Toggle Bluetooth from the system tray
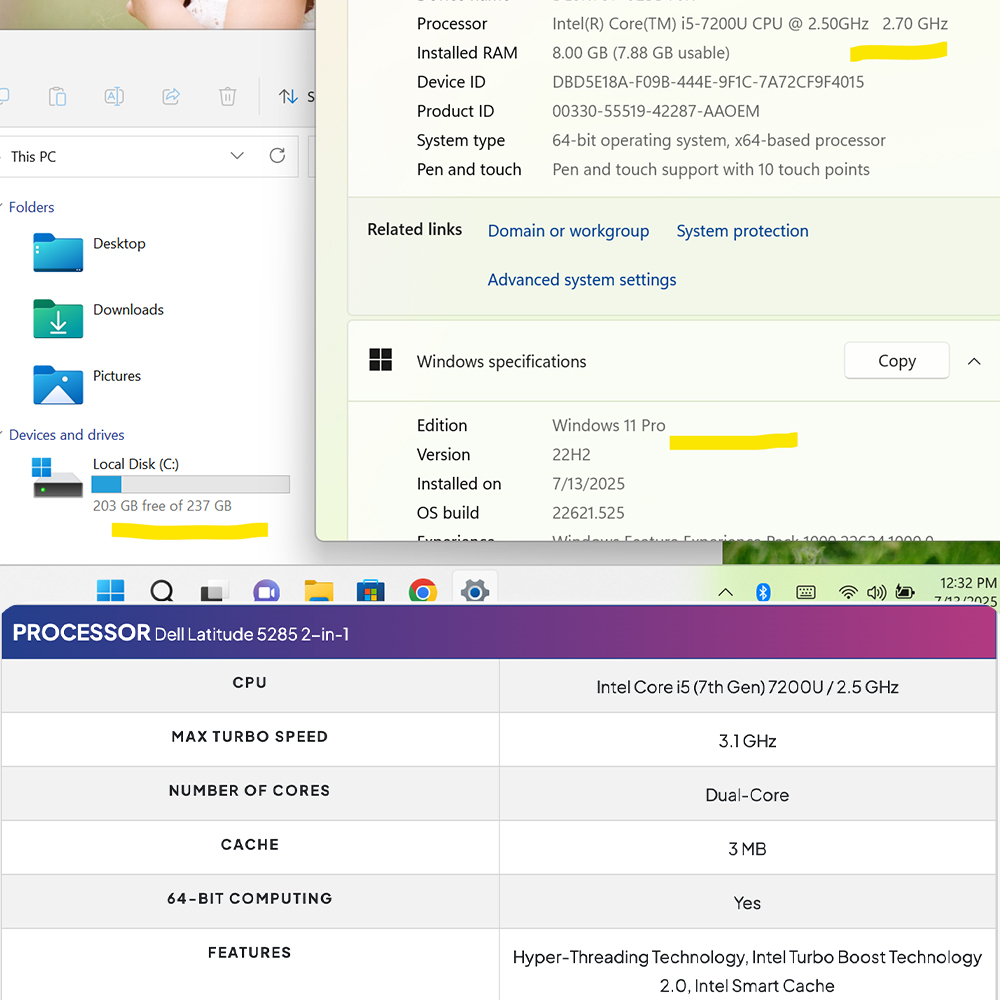This screenshot has height=1000, width=1000. pyautogui.click(x=763, y=591)
